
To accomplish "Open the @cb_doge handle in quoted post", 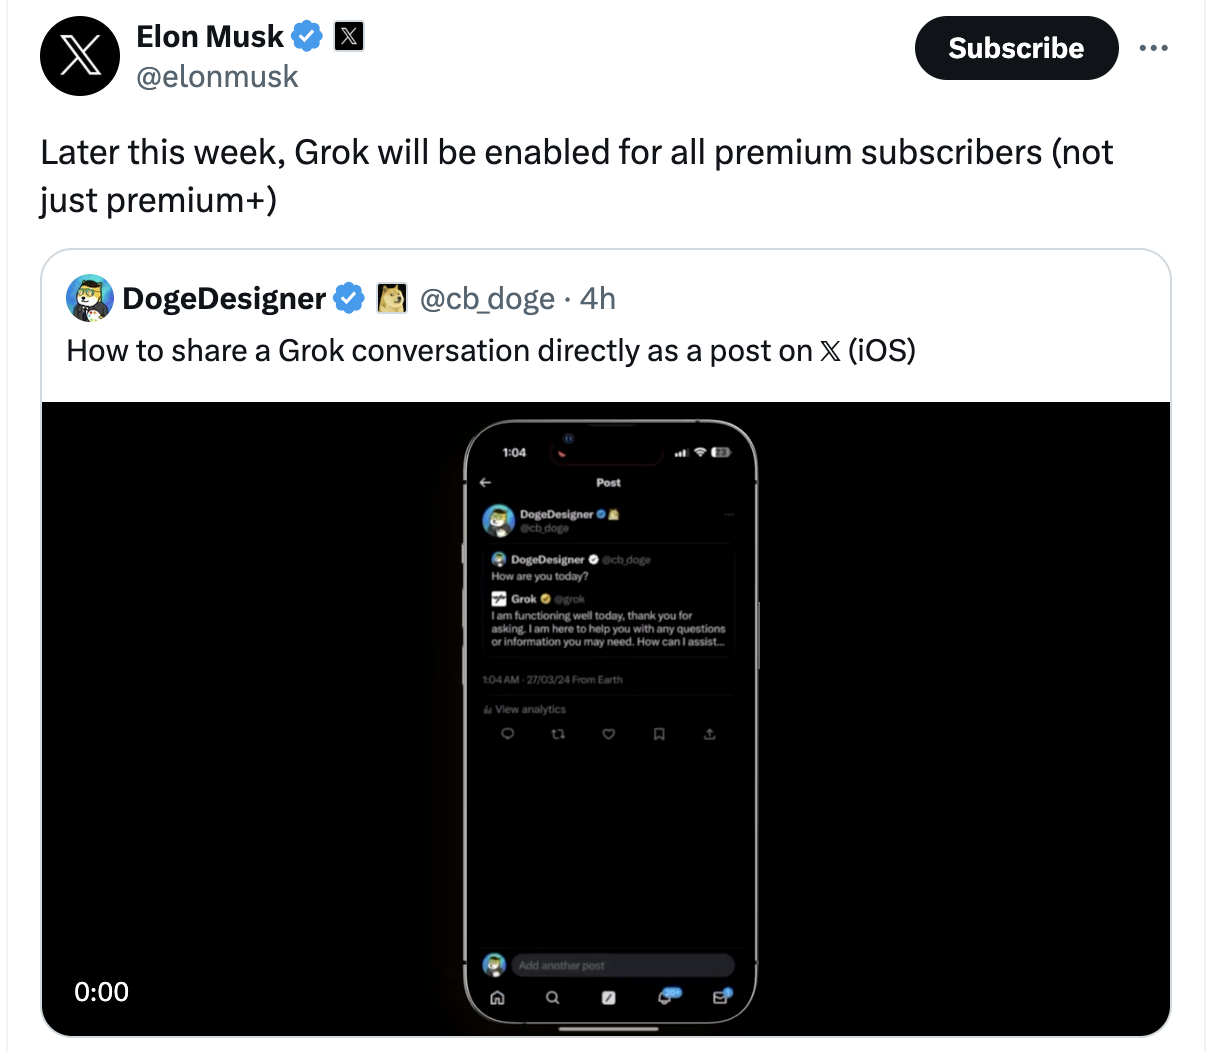I will tap(487, 298).
